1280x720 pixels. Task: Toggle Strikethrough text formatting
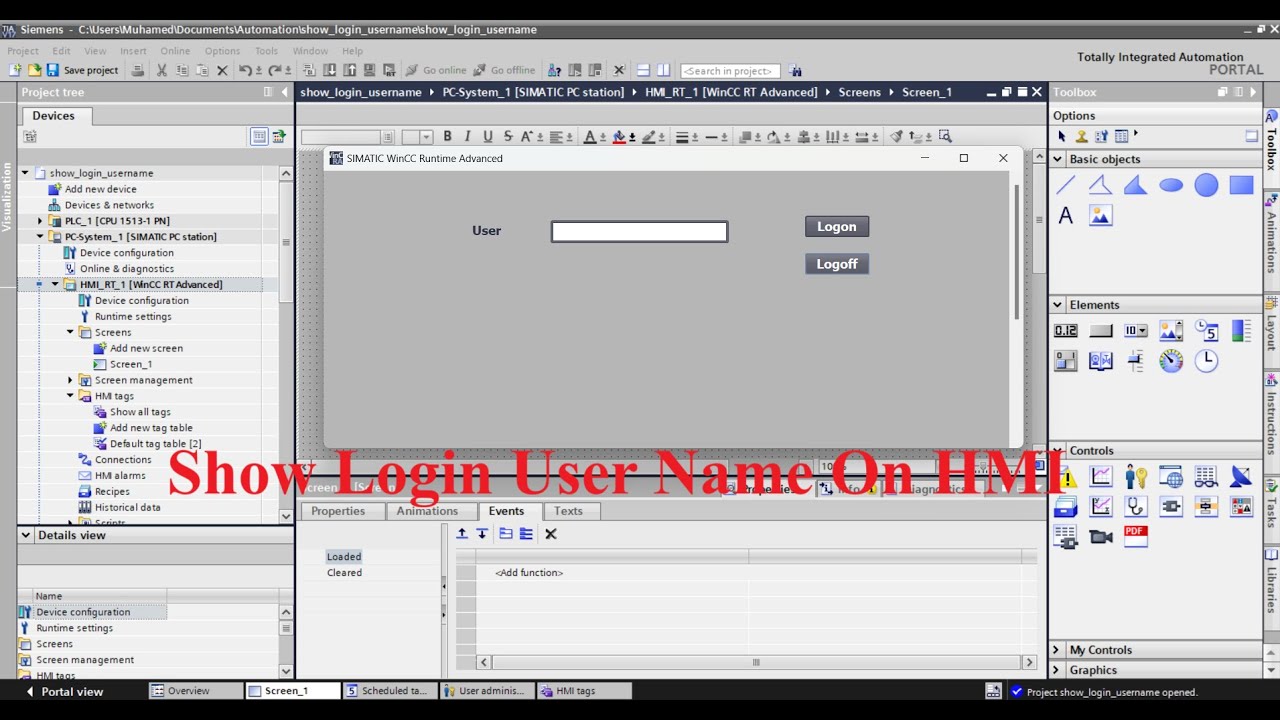click(x=508, y=137)
